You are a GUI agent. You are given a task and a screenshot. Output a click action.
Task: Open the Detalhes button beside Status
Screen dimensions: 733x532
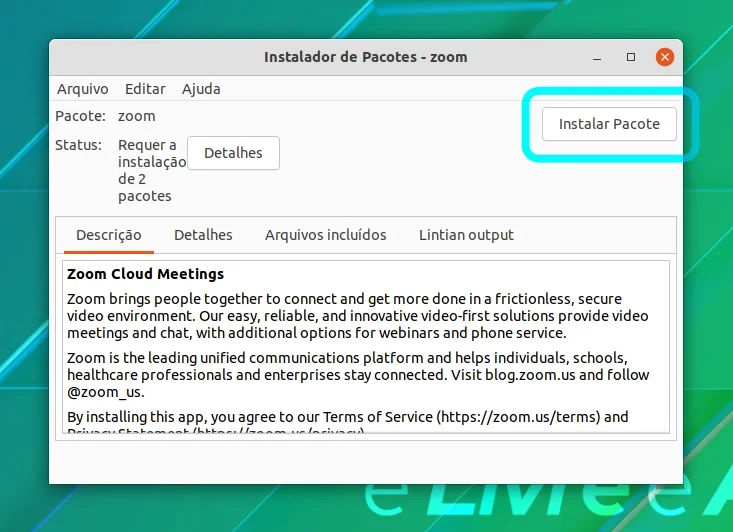(x=233, y=153)
